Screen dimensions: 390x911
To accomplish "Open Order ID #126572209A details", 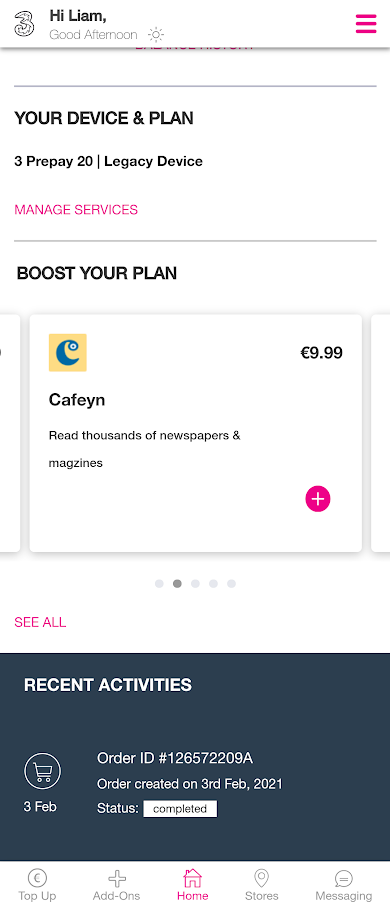I will pos(175,758).
